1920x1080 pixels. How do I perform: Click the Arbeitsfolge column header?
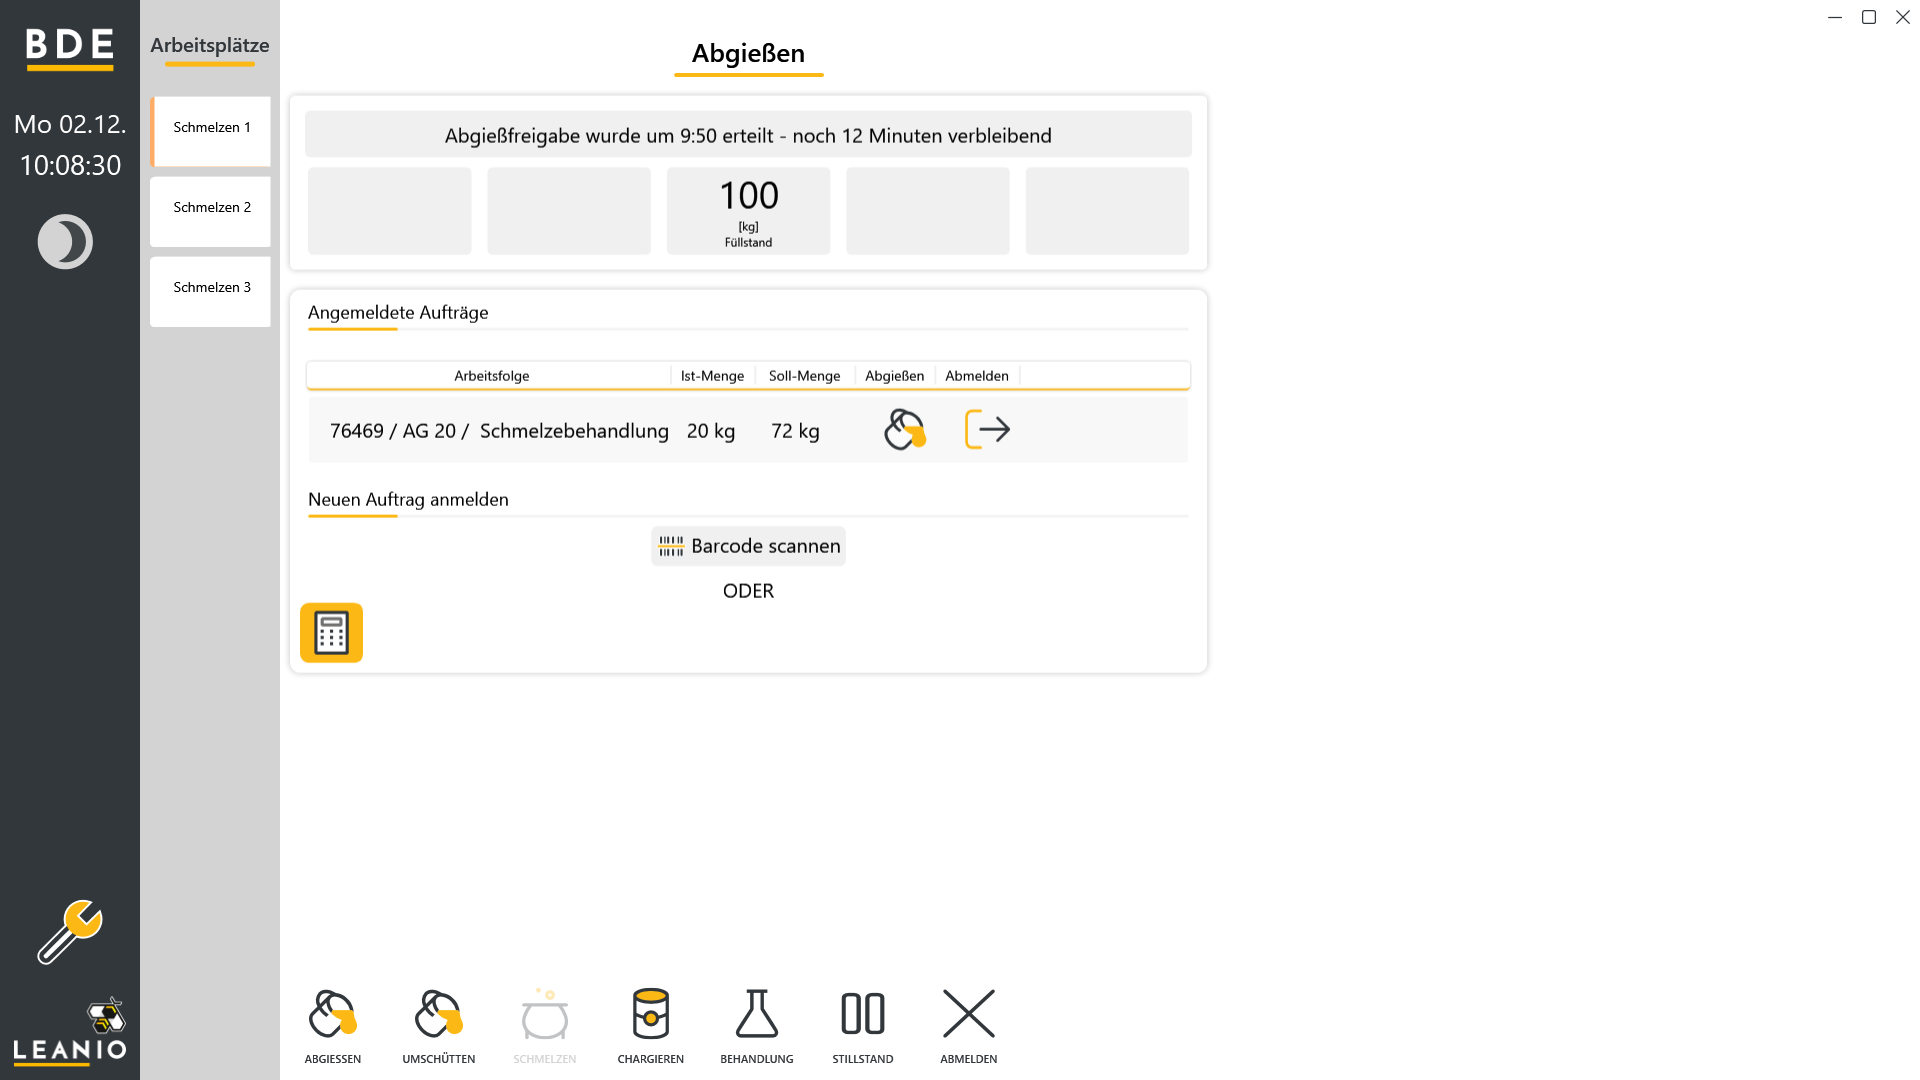[492, 376]
